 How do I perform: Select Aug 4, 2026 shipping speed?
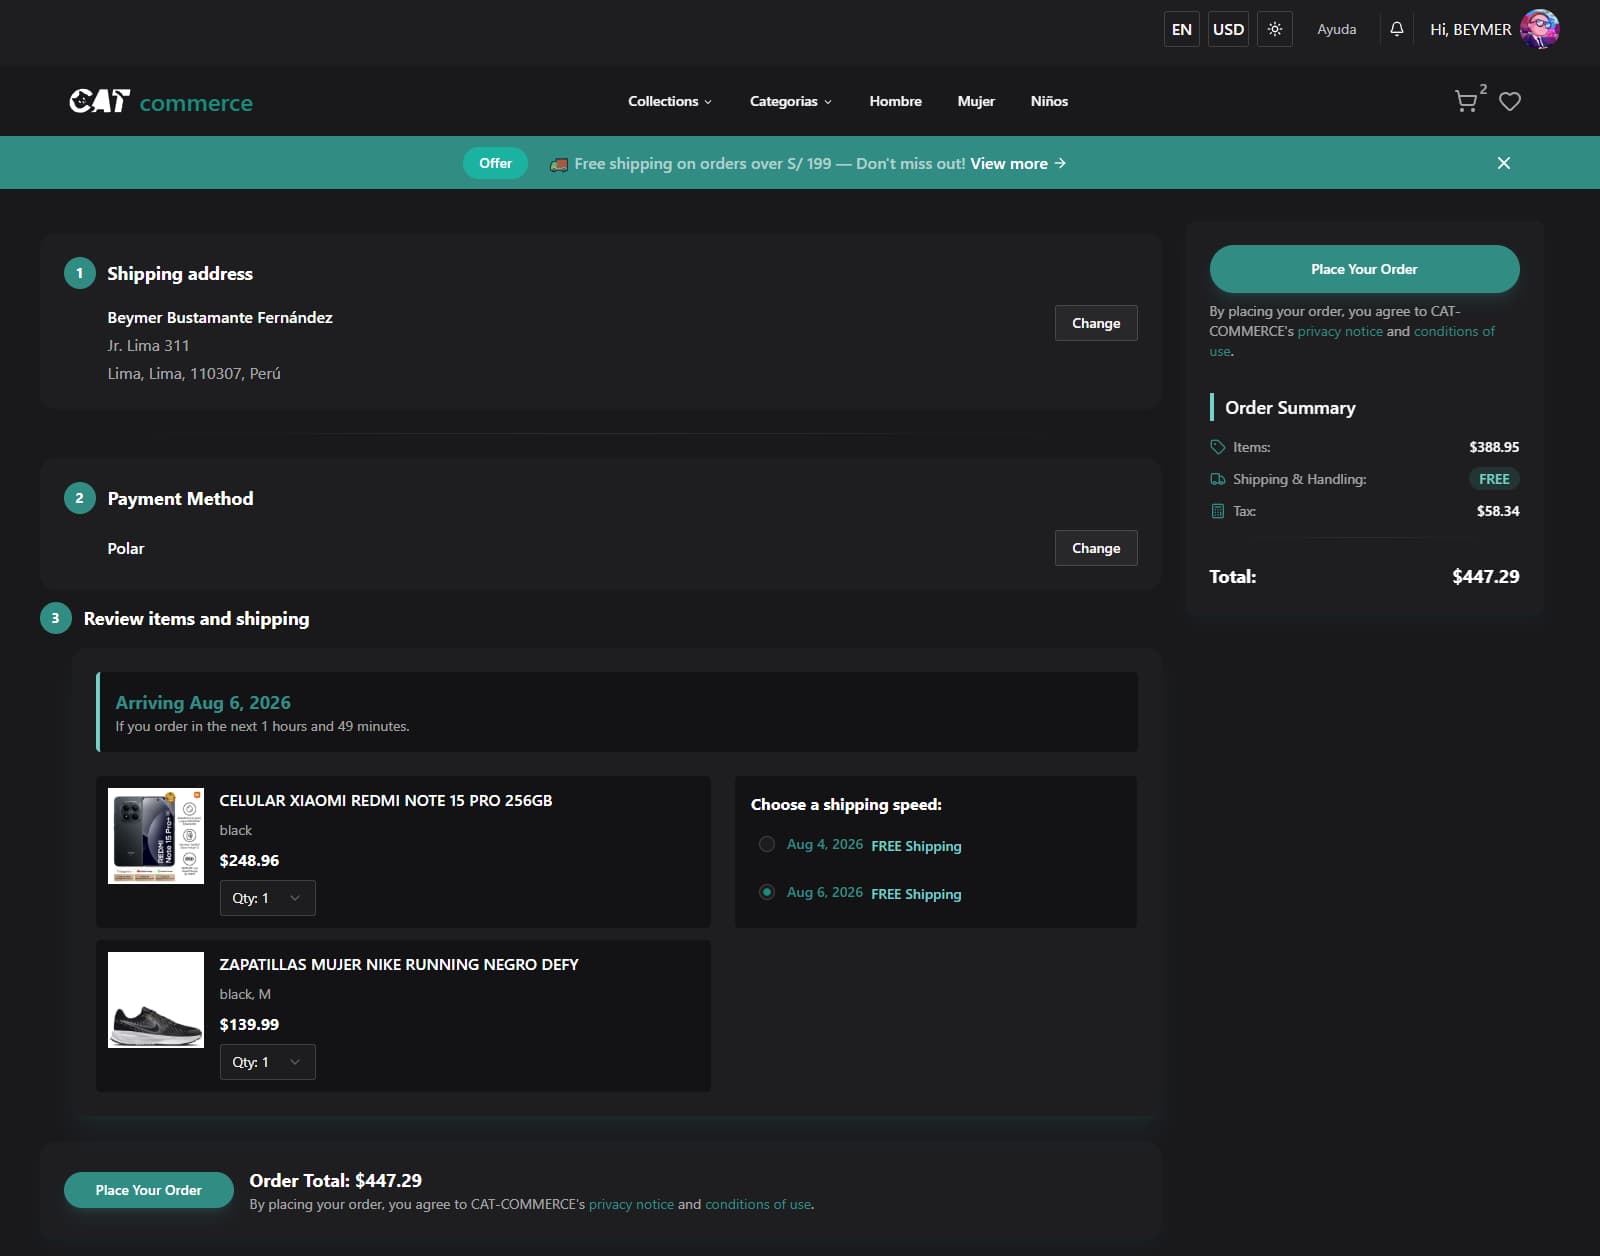[767, 844]
